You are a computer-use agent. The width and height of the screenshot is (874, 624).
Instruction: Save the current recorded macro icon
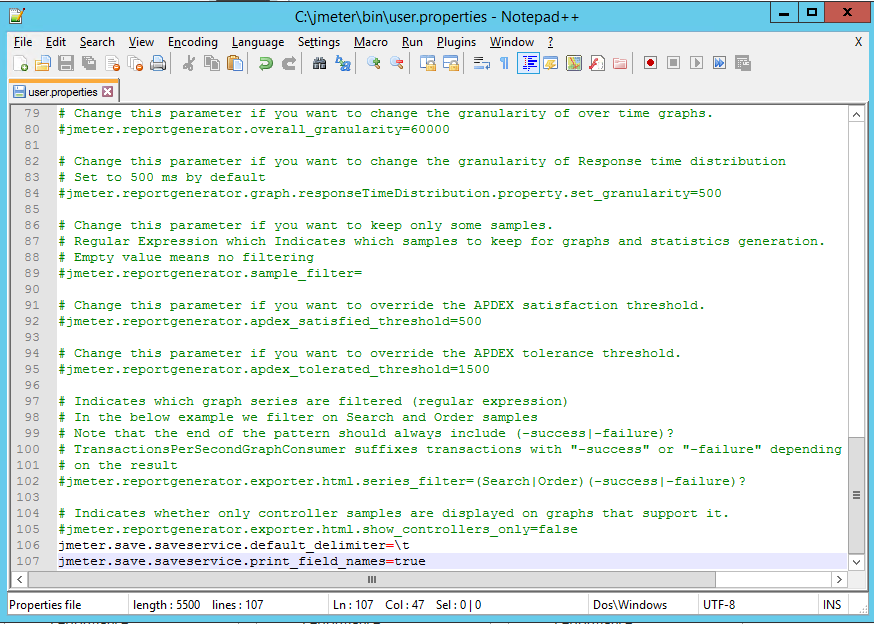point(742,63)
